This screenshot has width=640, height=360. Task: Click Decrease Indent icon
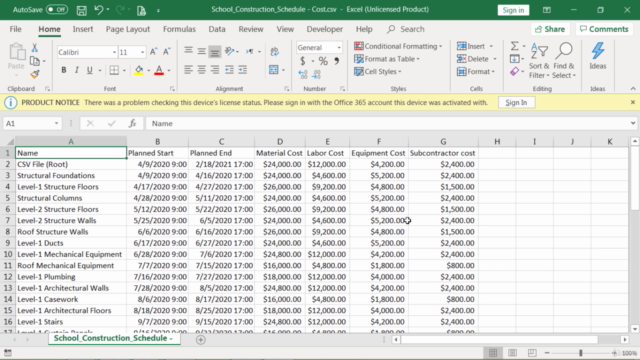click(229, 70)
